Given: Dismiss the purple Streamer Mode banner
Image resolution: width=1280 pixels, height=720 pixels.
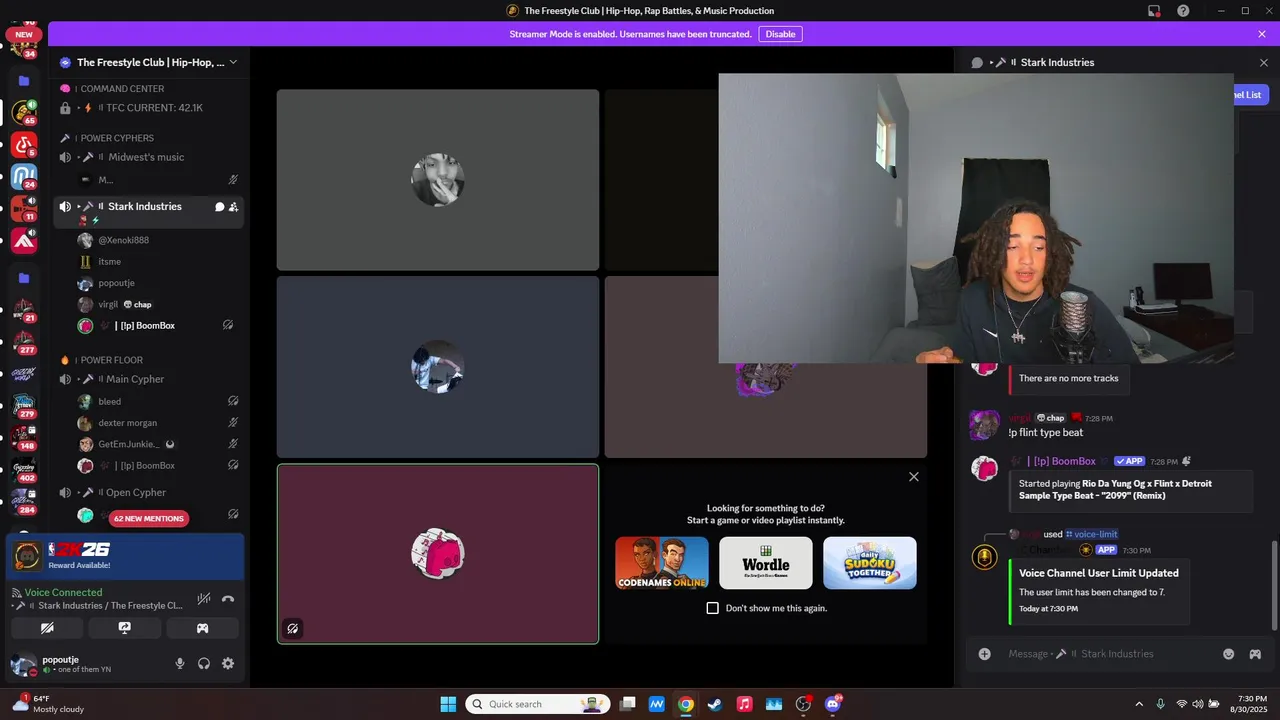Looking at the screenshot, I should coord(1262,34).
